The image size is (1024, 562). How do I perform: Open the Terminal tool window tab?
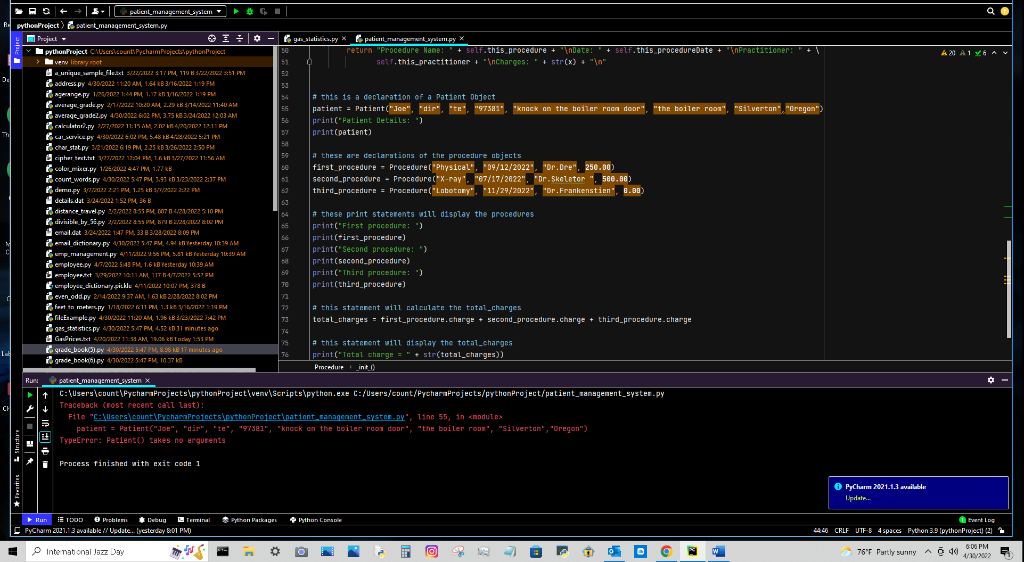195,520
